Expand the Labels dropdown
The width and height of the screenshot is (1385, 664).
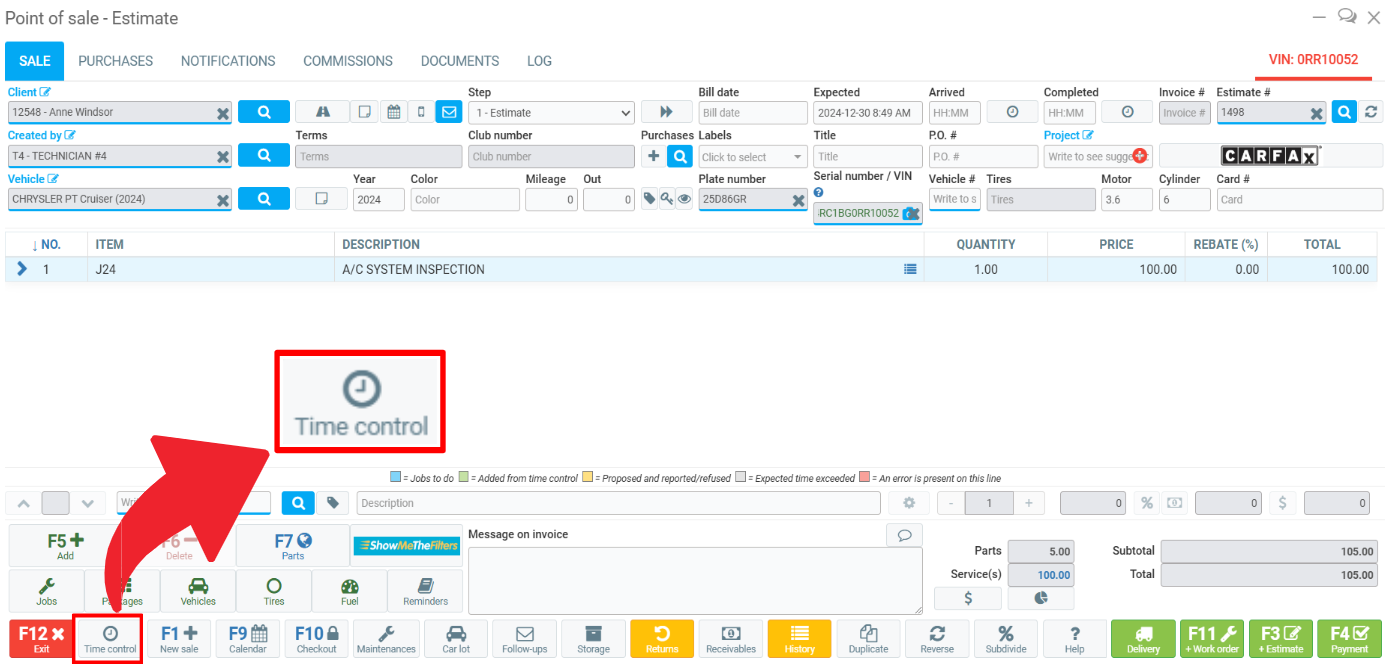752,157
